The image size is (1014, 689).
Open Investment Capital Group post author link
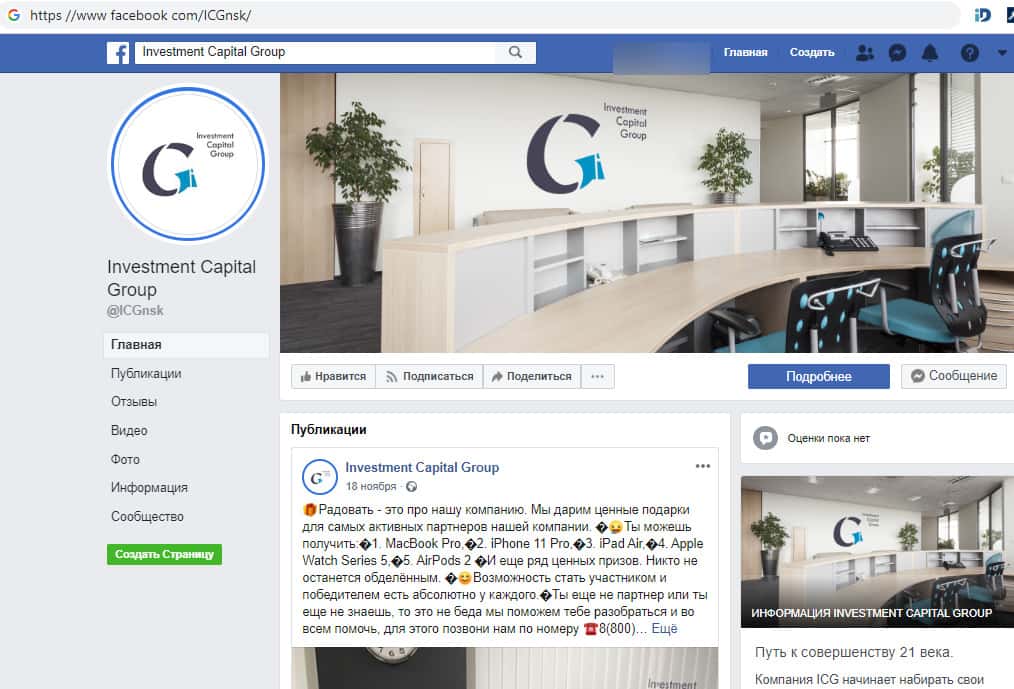tap(422, 467)
